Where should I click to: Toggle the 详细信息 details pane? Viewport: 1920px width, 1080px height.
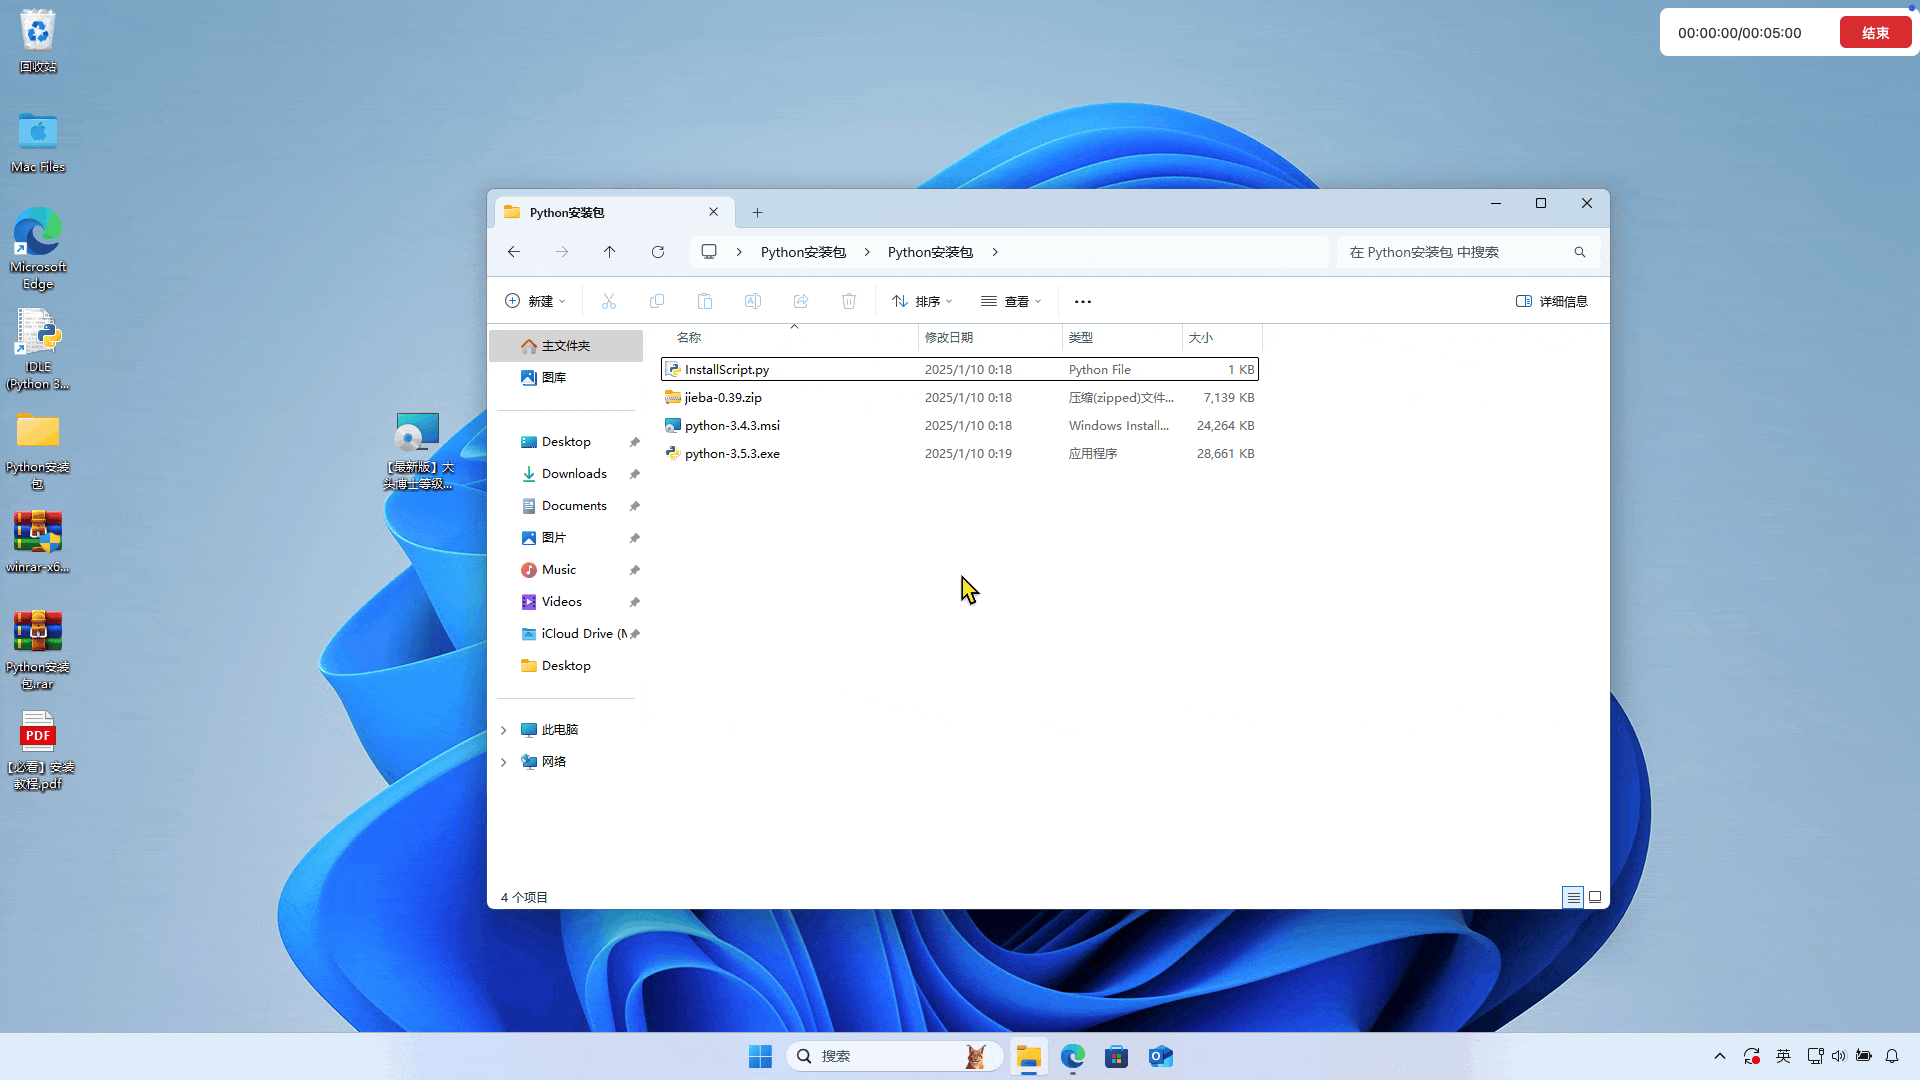click(x=1552, y=301)
